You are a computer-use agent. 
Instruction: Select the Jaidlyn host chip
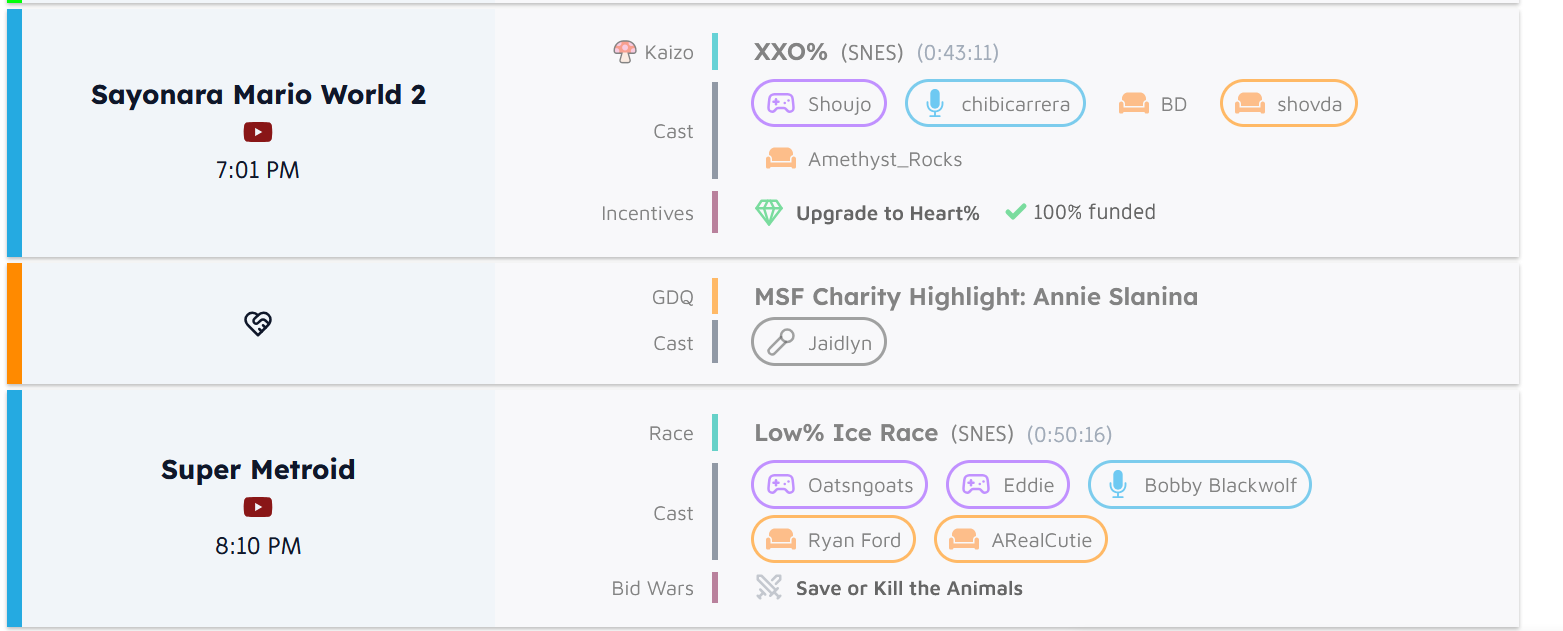tap(819, 343)
